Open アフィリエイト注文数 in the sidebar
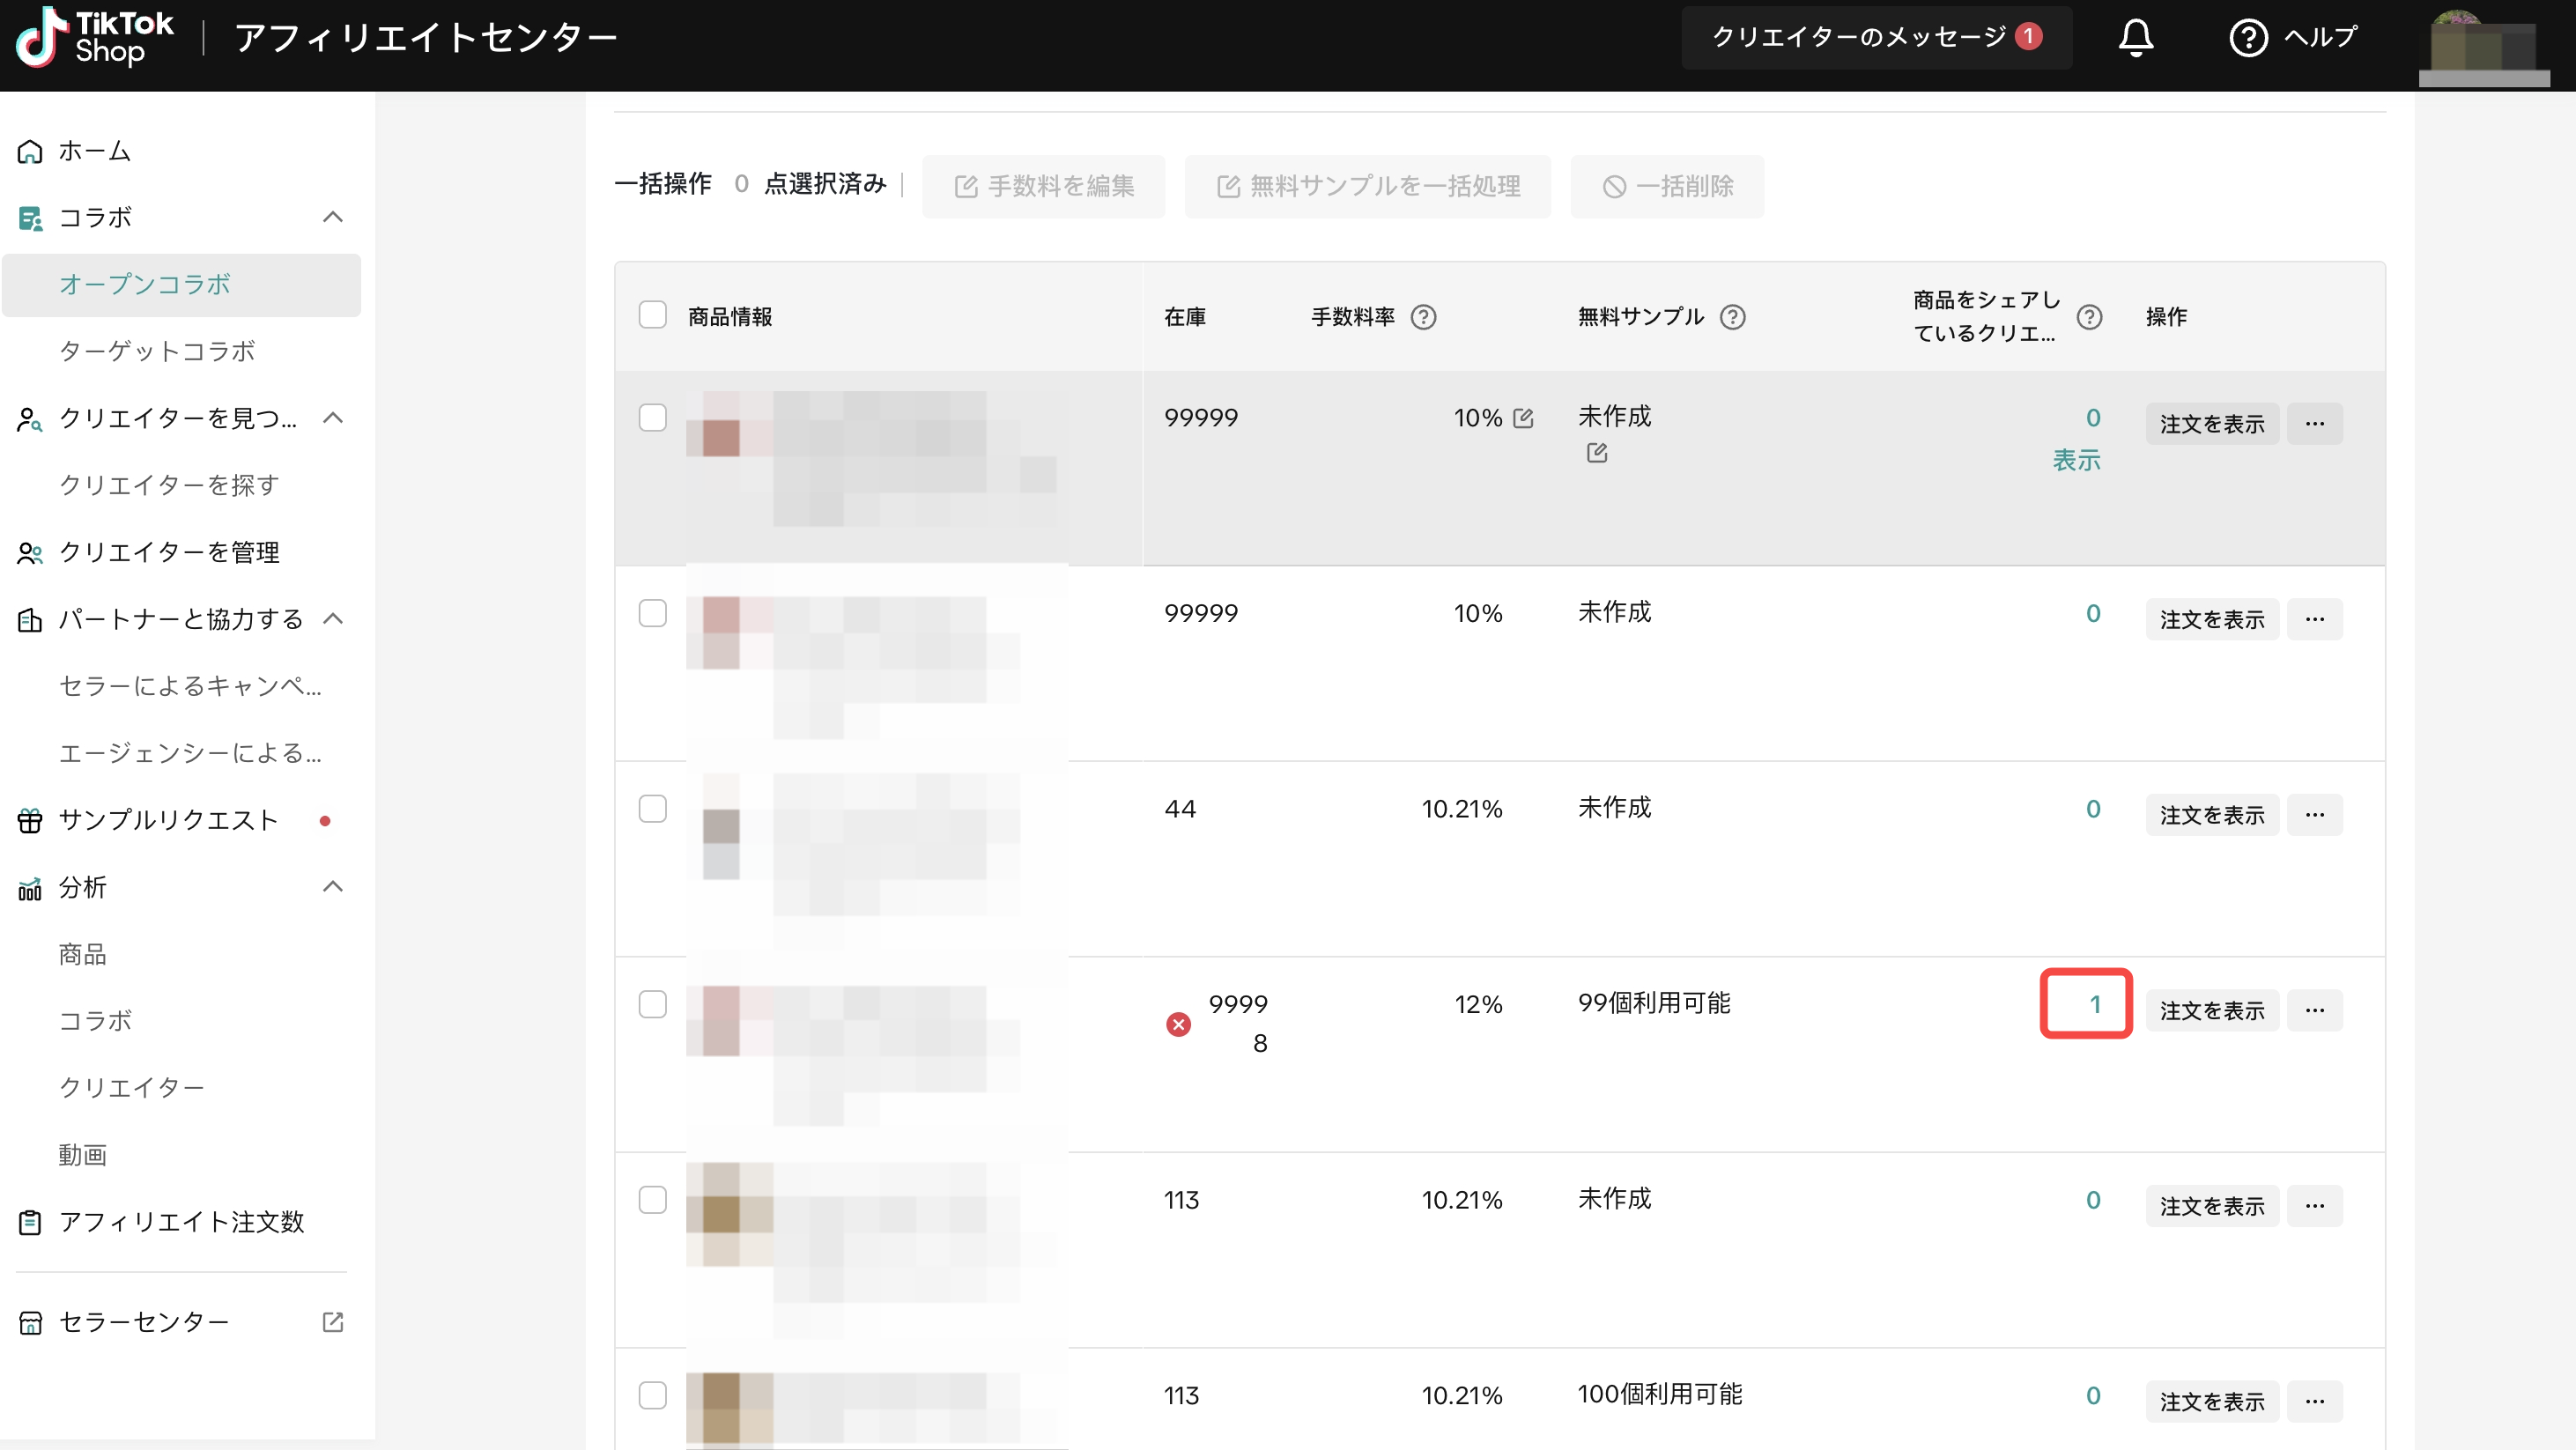2576x1450 pixels. pos(180,1222)
